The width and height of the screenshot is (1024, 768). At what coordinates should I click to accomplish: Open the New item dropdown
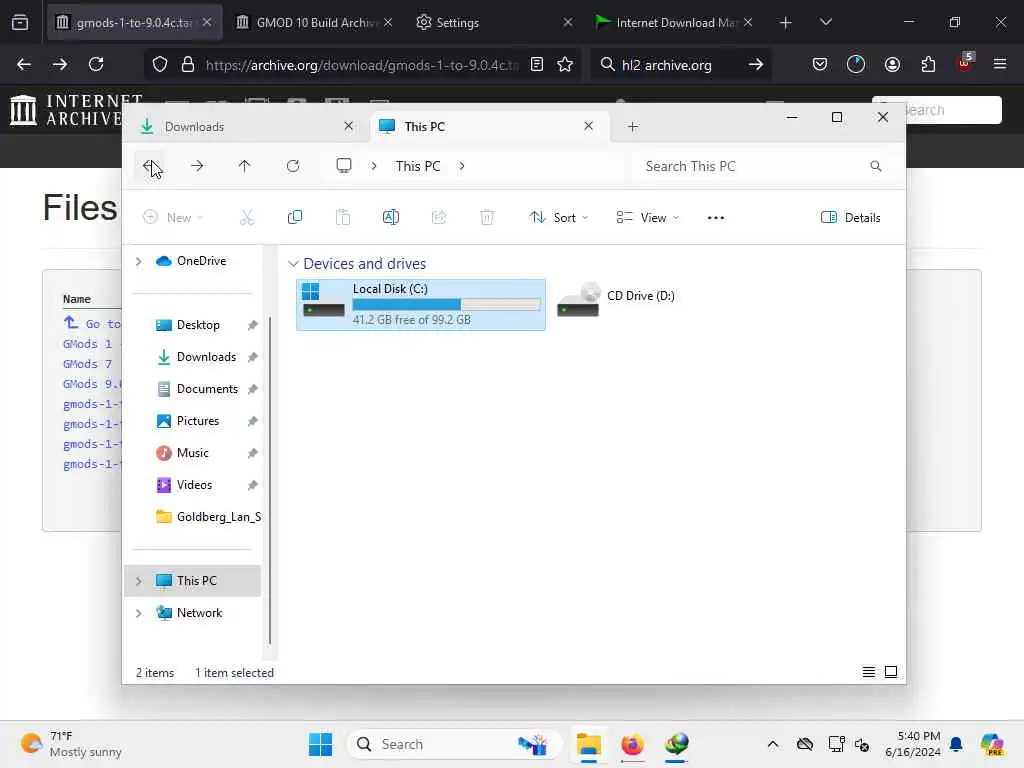click(x=173, y=217)
